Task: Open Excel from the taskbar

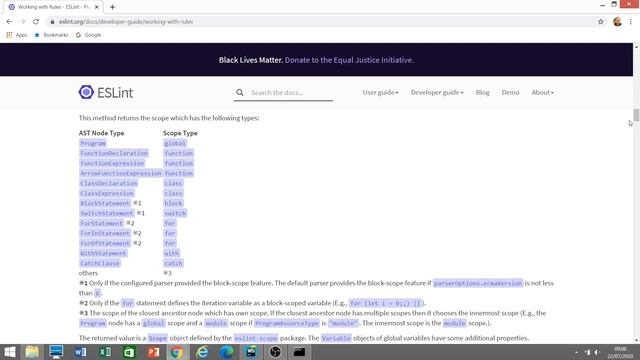Action: point(105,352)
